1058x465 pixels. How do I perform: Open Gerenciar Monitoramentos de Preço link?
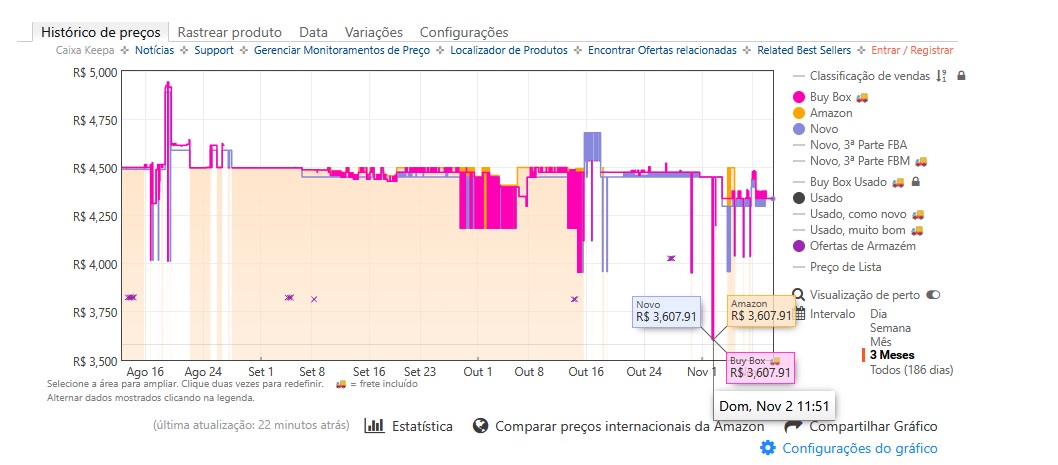coord(342,50)
